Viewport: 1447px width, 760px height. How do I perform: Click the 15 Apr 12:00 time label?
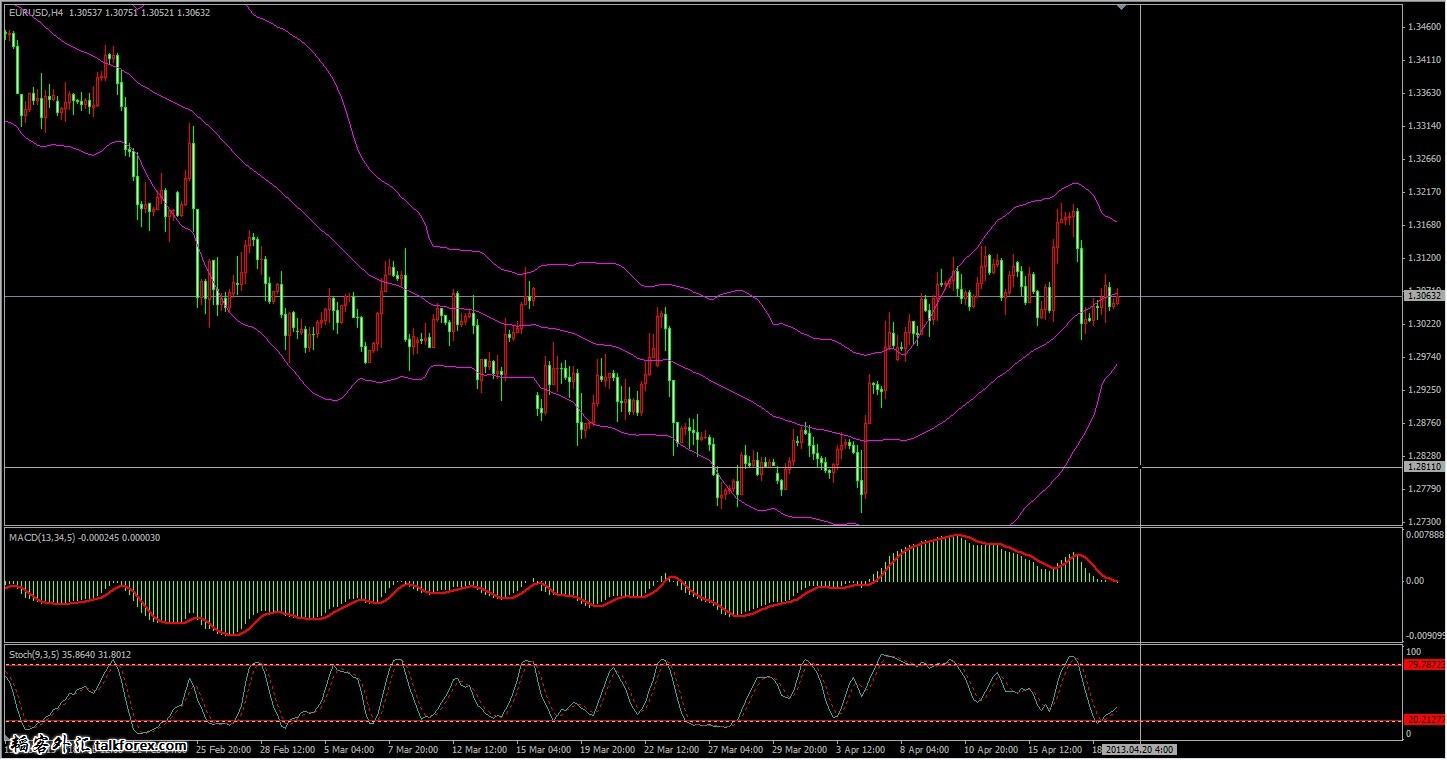point(1056,748)
